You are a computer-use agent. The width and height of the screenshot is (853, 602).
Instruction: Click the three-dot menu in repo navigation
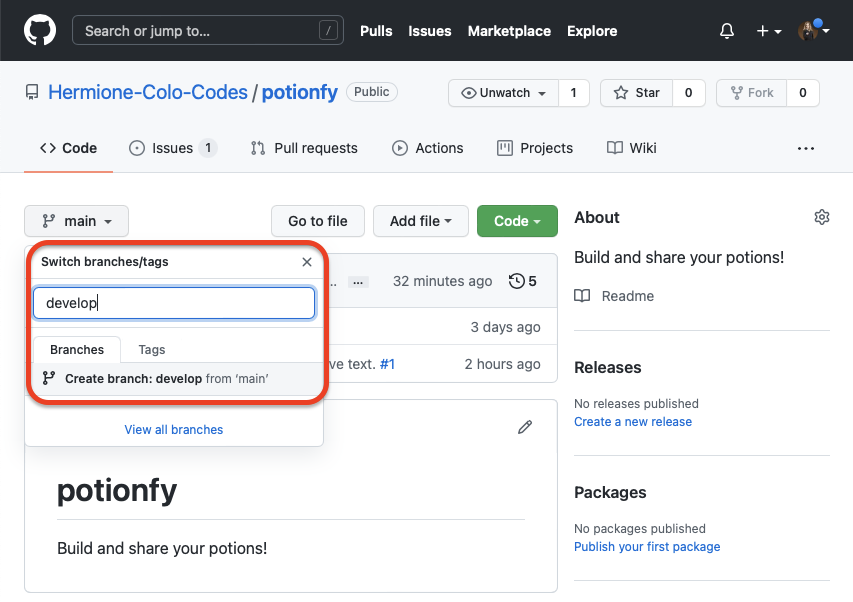(806, 148)
